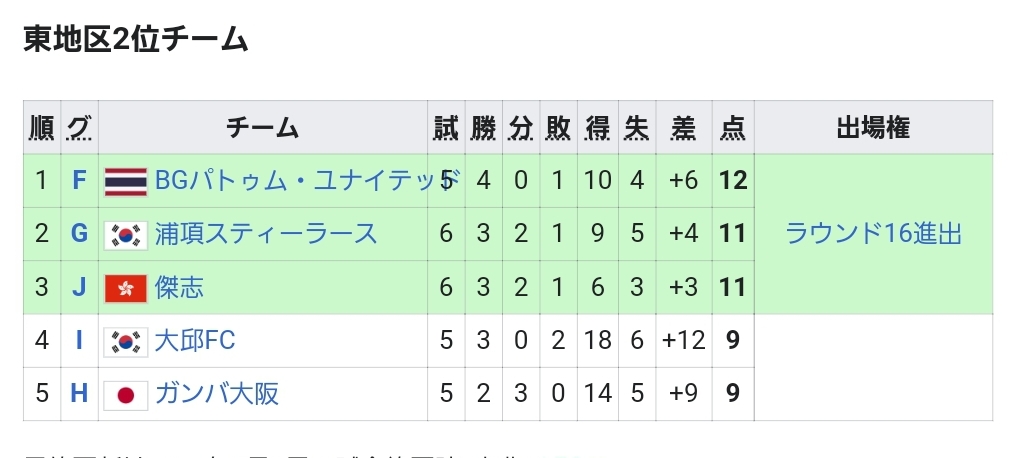Screen dimensions: 1021x458
Task: Click the South Korea flag beside 浦項スティーラース
Action: click(126, 234)
